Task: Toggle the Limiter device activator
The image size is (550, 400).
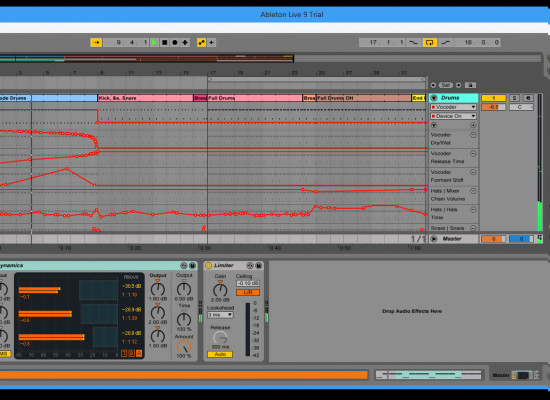Action: point(208,266)
